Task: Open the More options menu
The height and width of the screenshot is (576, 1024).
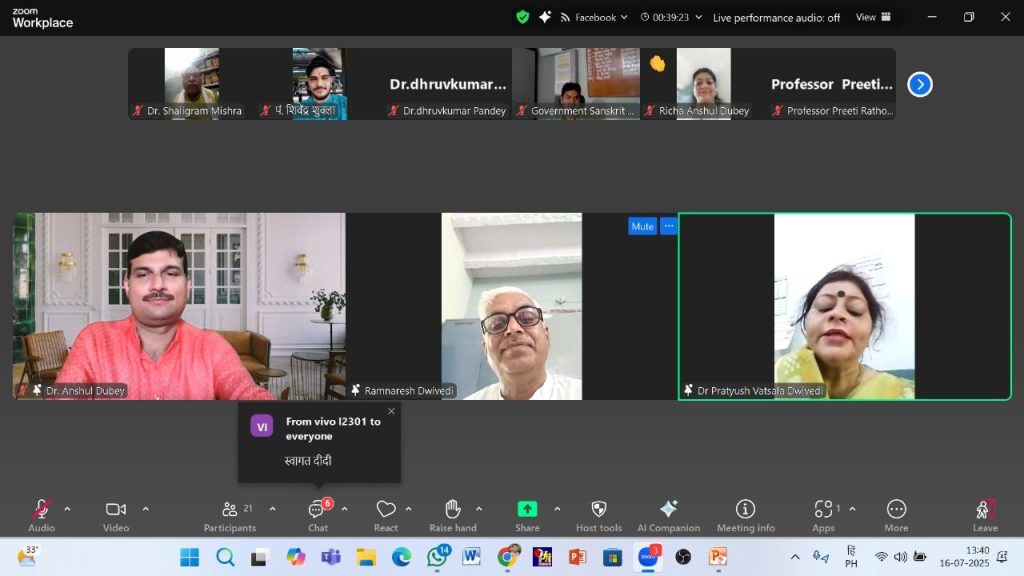Action: click(x=896, y=512)
